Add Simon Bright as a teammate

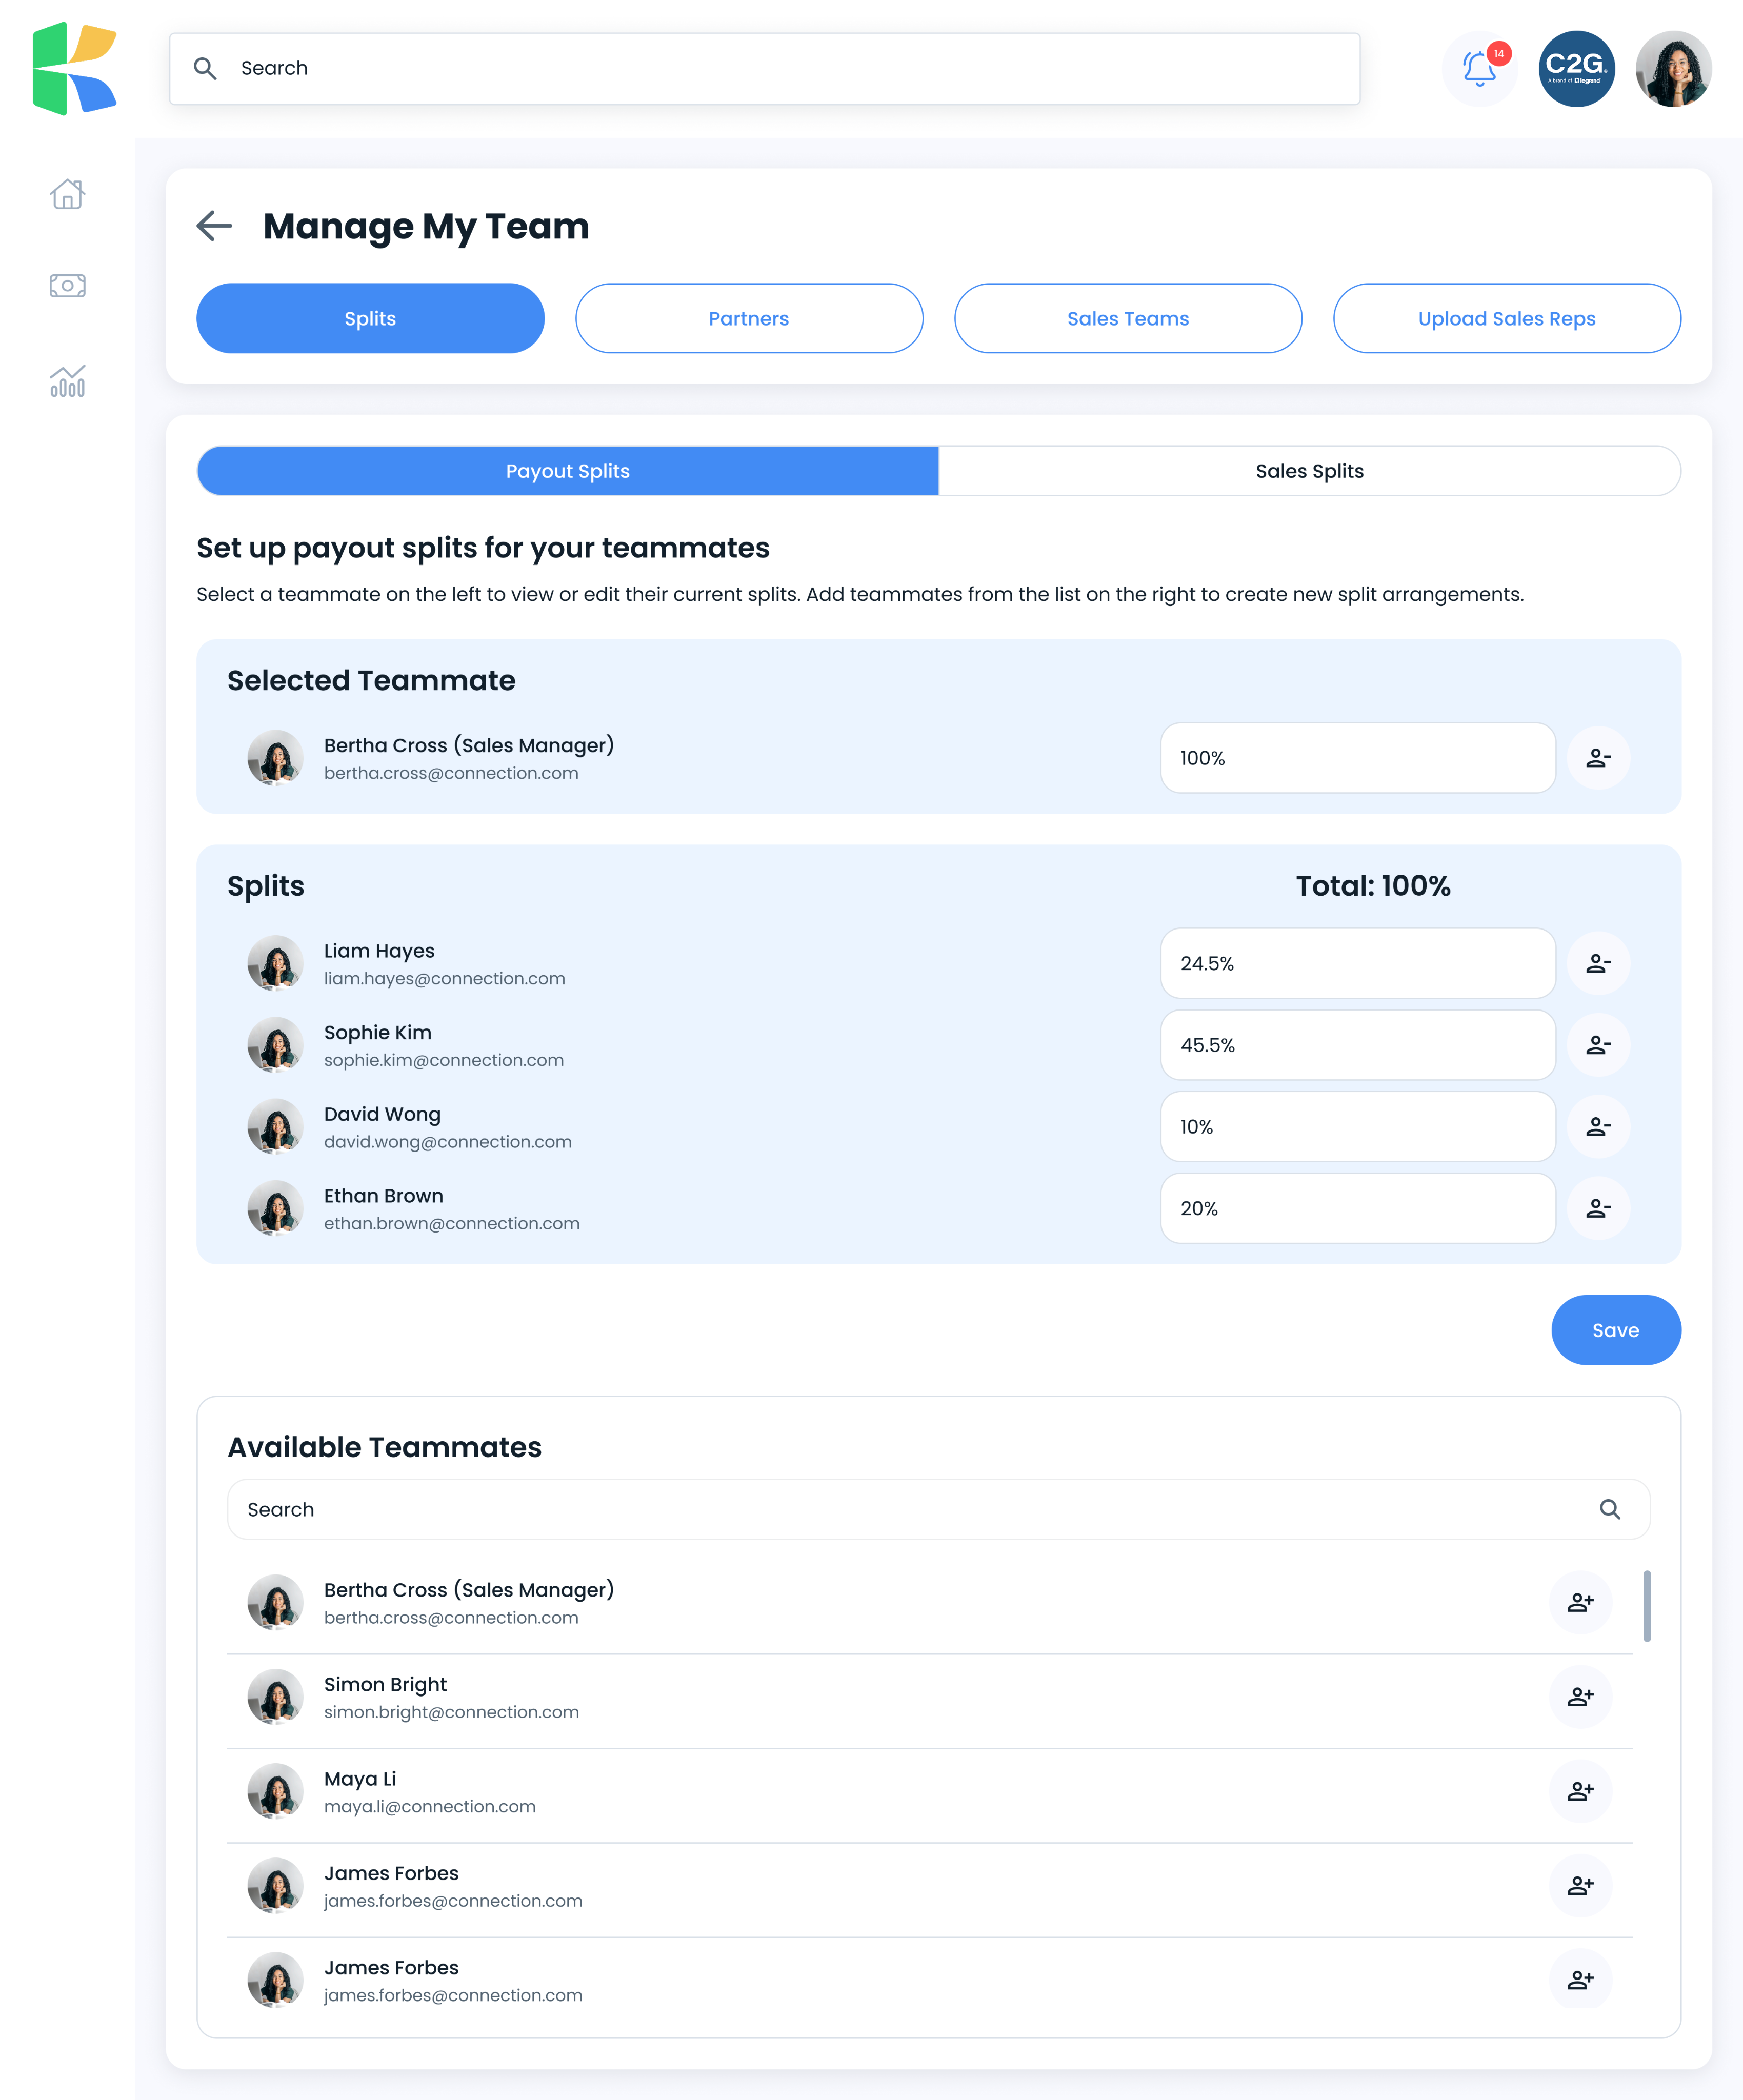[1580, 1697]
